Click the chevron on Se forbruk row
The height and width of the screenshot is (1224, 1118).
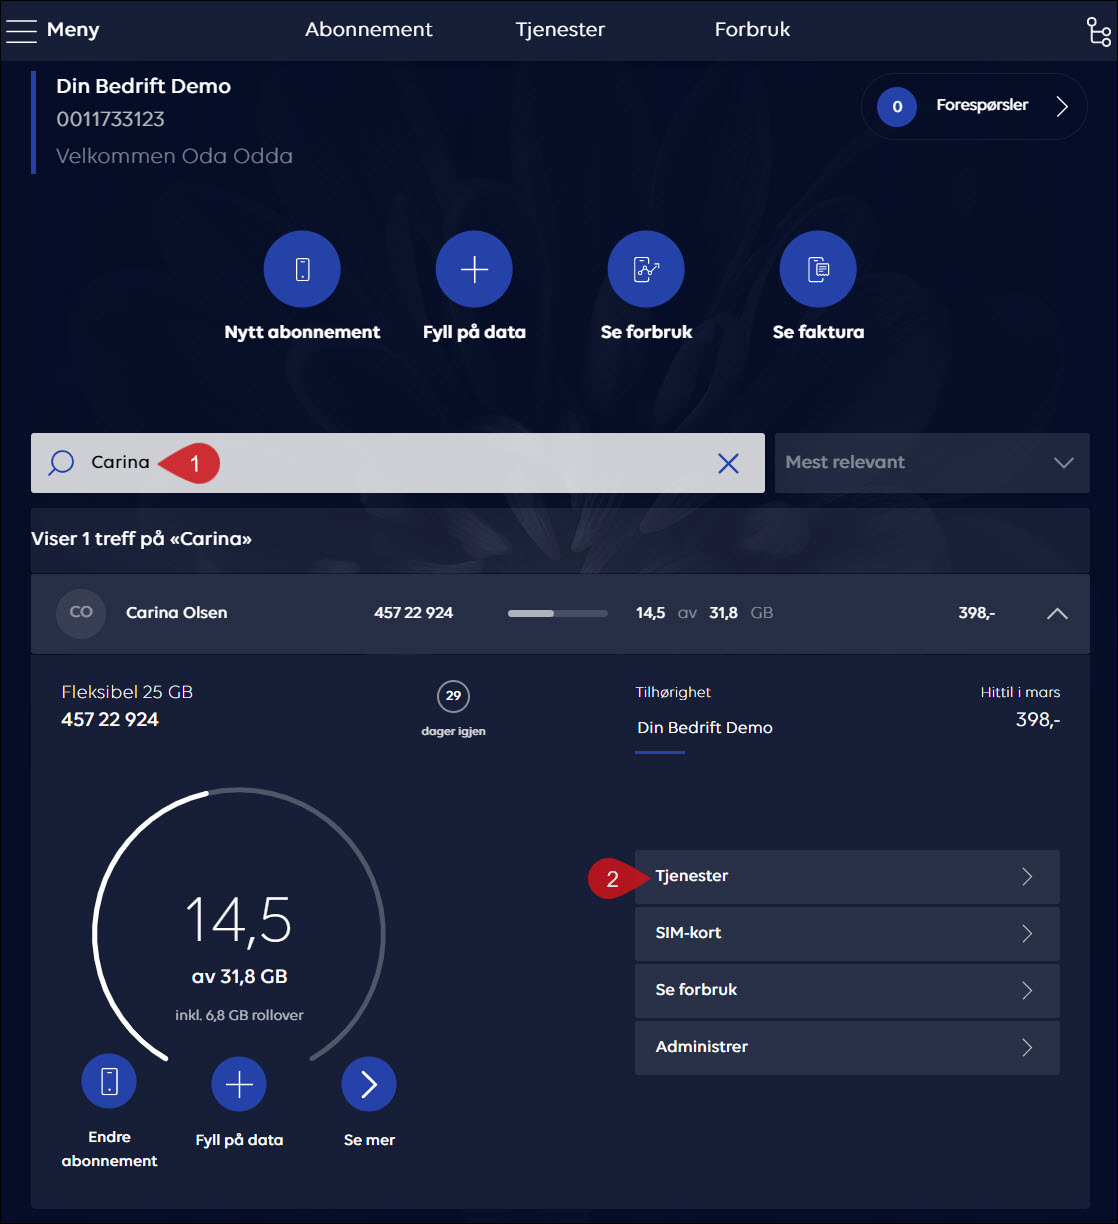point(1027,991)
